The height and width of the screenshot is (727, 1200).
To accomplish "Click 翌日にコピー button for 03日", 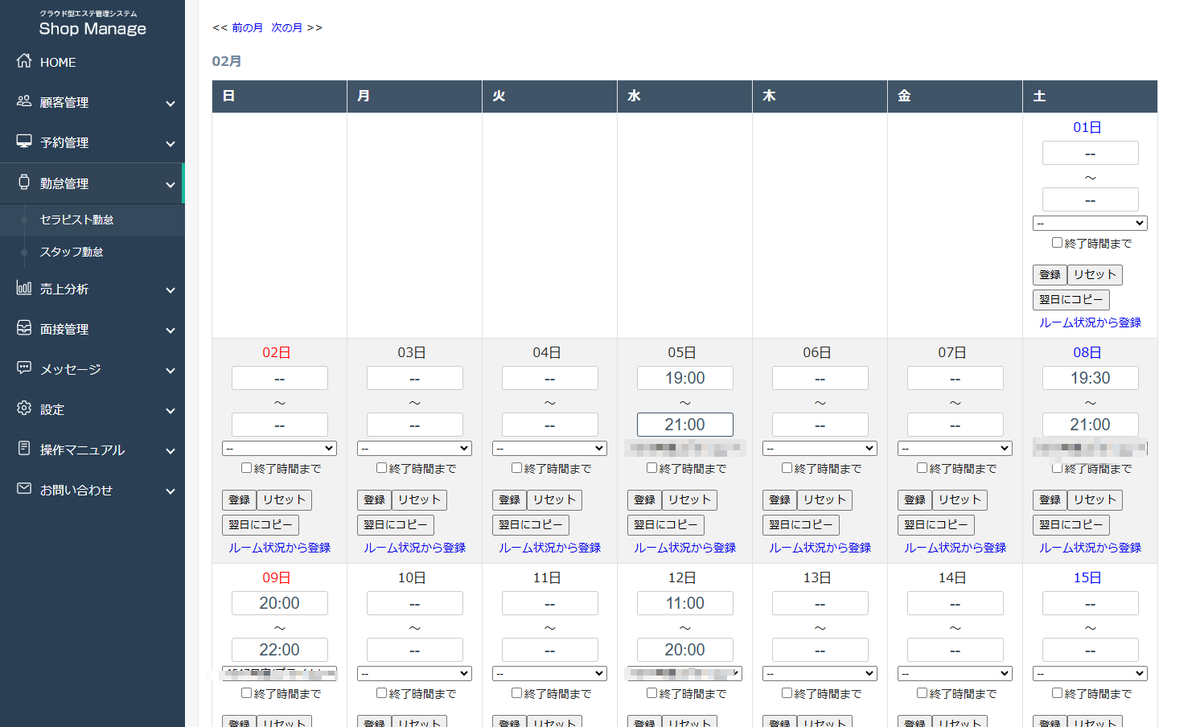I will [x=395, y=525].
